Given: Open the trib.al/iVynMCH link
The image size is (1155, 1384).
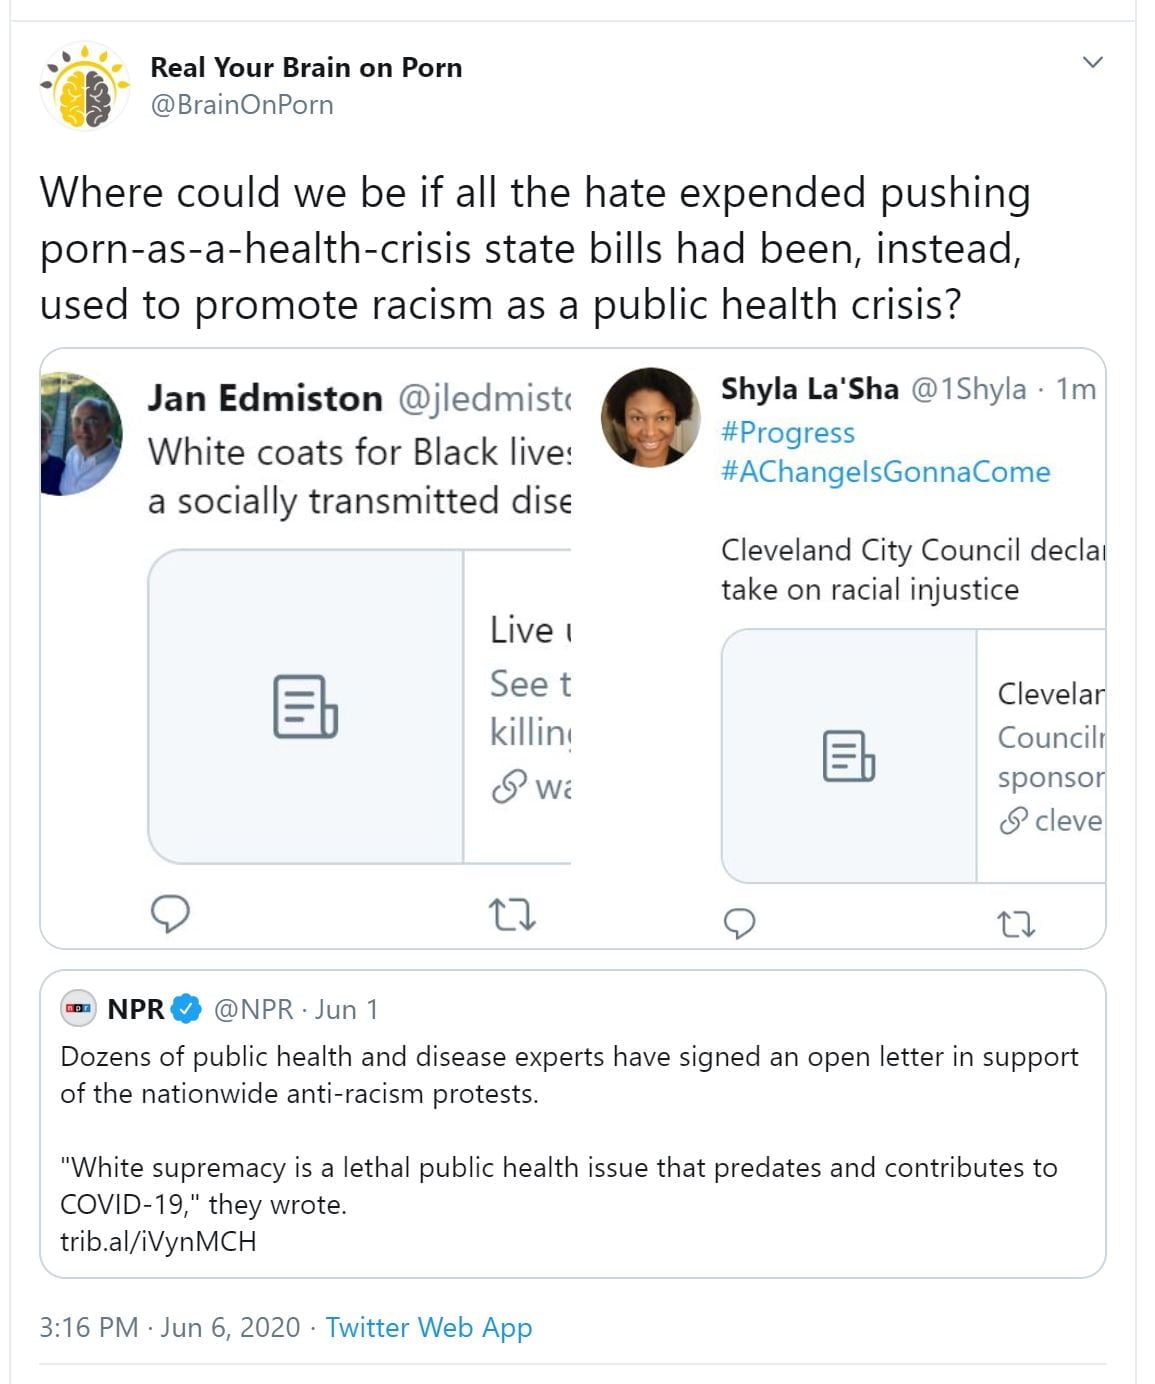Looking at the screenshot, I should tap(158, 1242).
